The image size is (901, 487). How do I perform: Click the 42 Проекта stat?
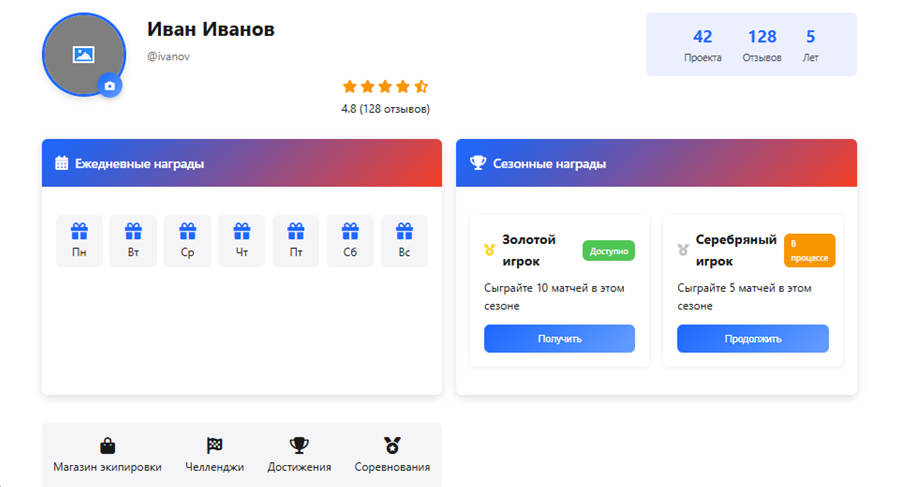pyautogui.click(x=703, y=45)
